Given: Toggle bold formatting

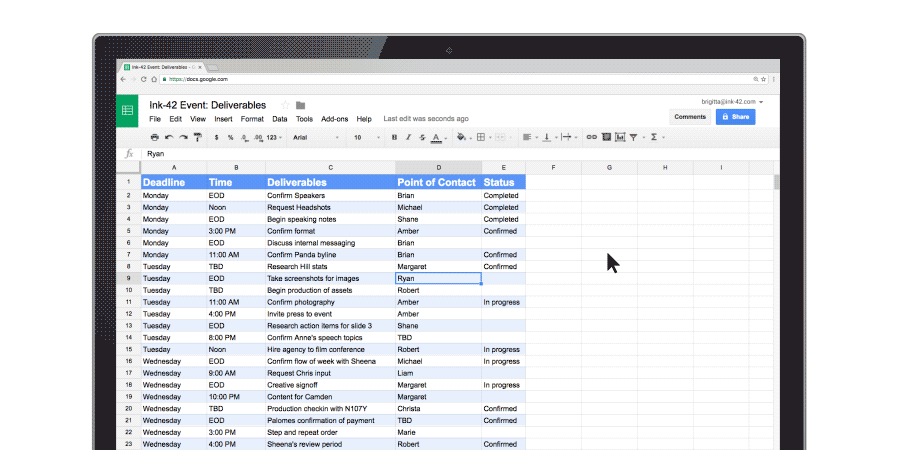Looking at the screenshot, I should click(x=394, y=138).
